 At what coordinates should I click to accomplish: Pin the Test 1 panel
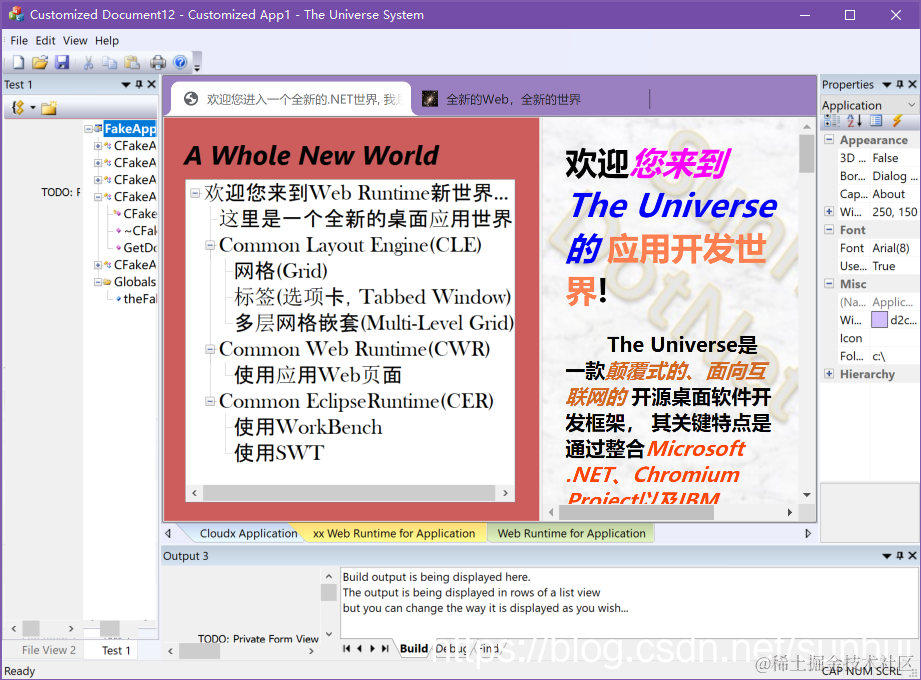click(x=139, y=85)
